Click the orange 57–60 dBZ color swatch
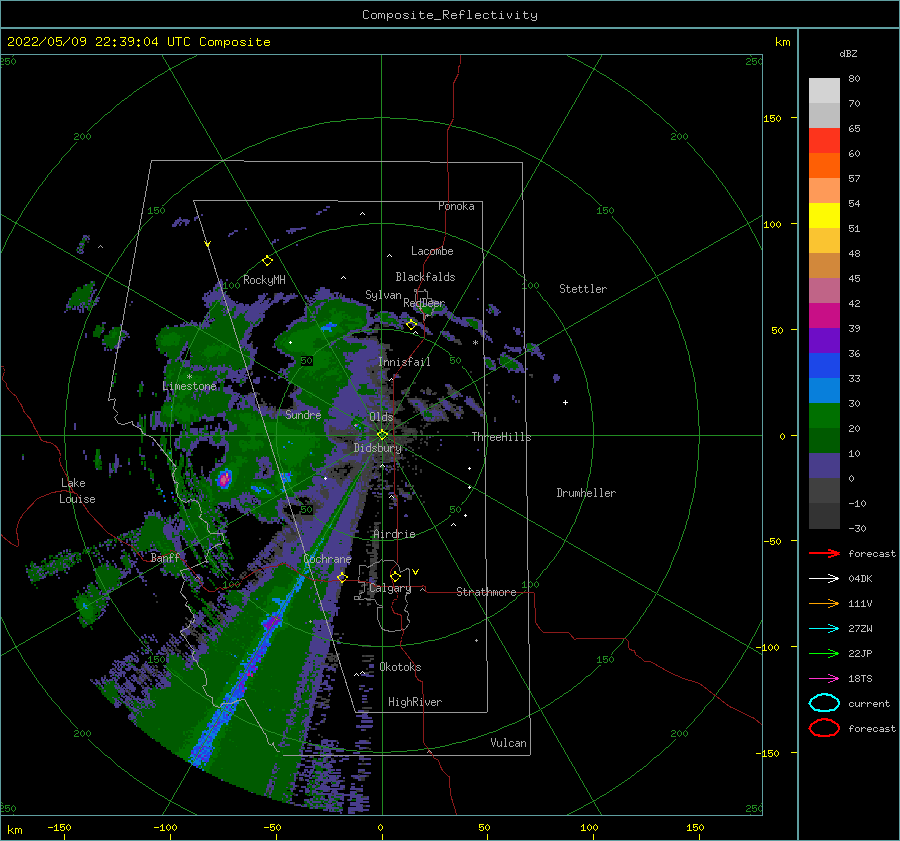Image resolution: width=900 pixels, height=841 pixels. (824, 165)
